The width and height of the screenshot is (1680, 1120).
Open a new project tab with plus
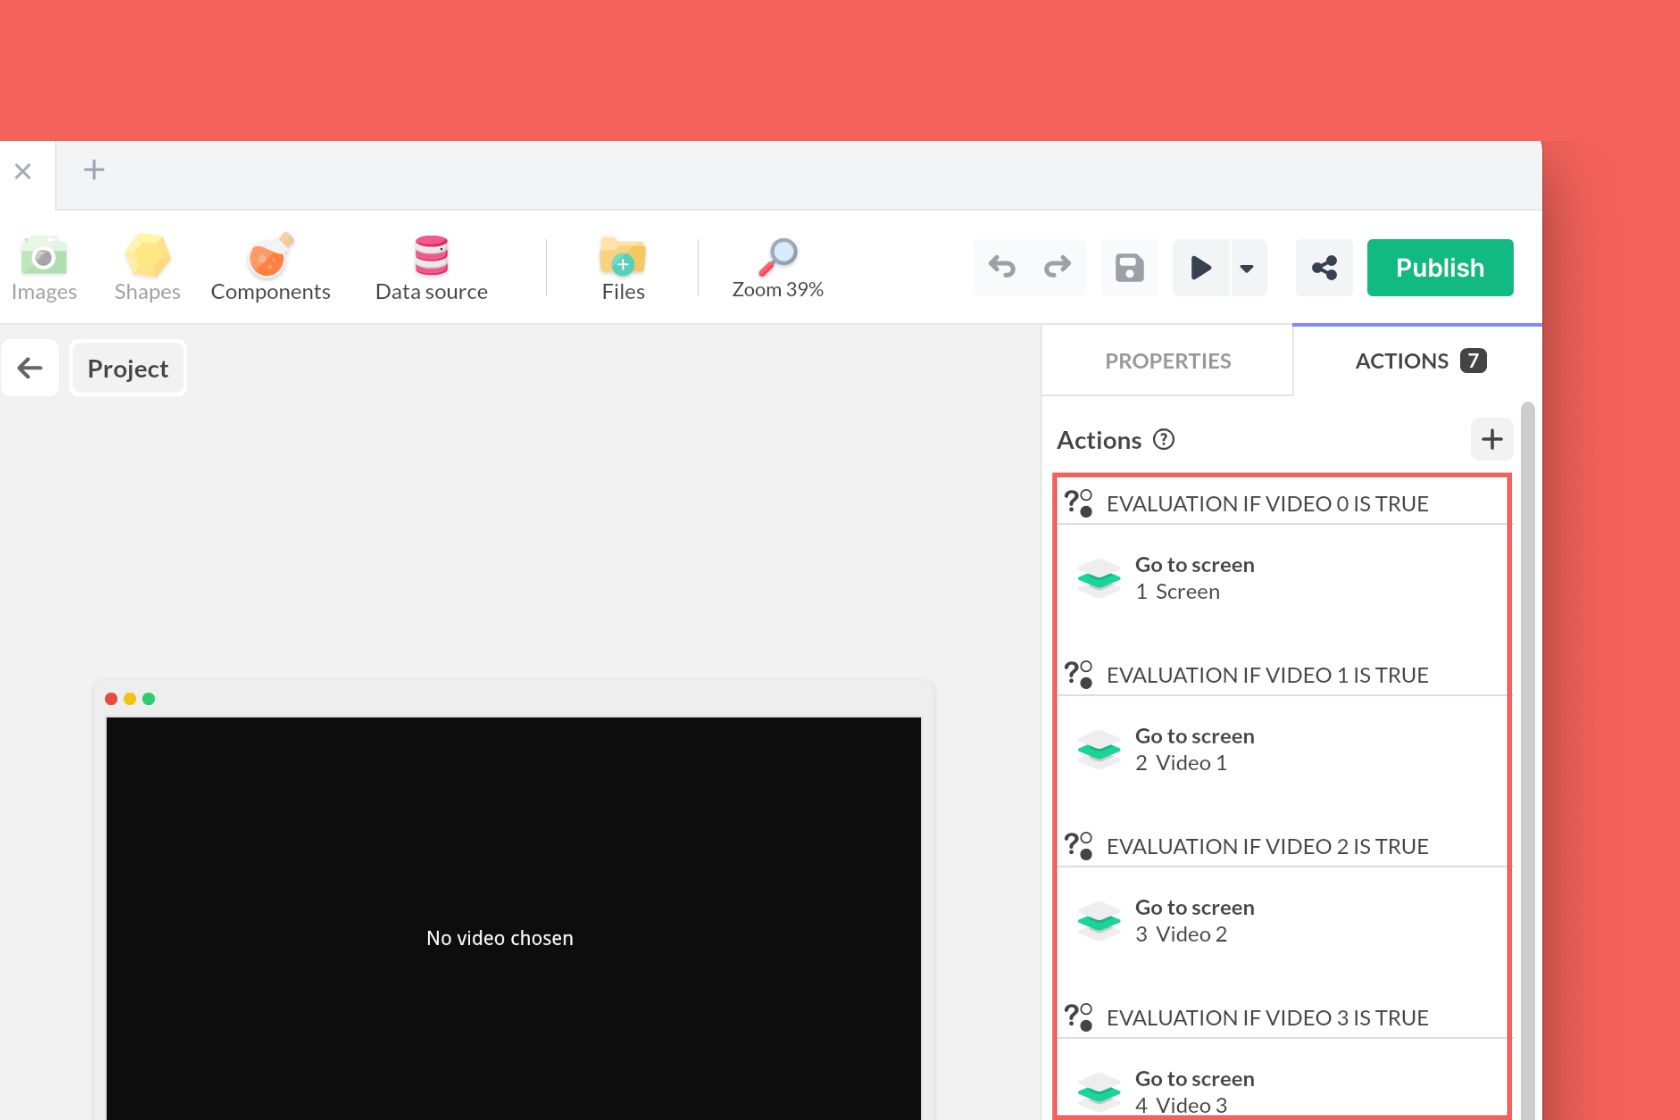point(92,170)
